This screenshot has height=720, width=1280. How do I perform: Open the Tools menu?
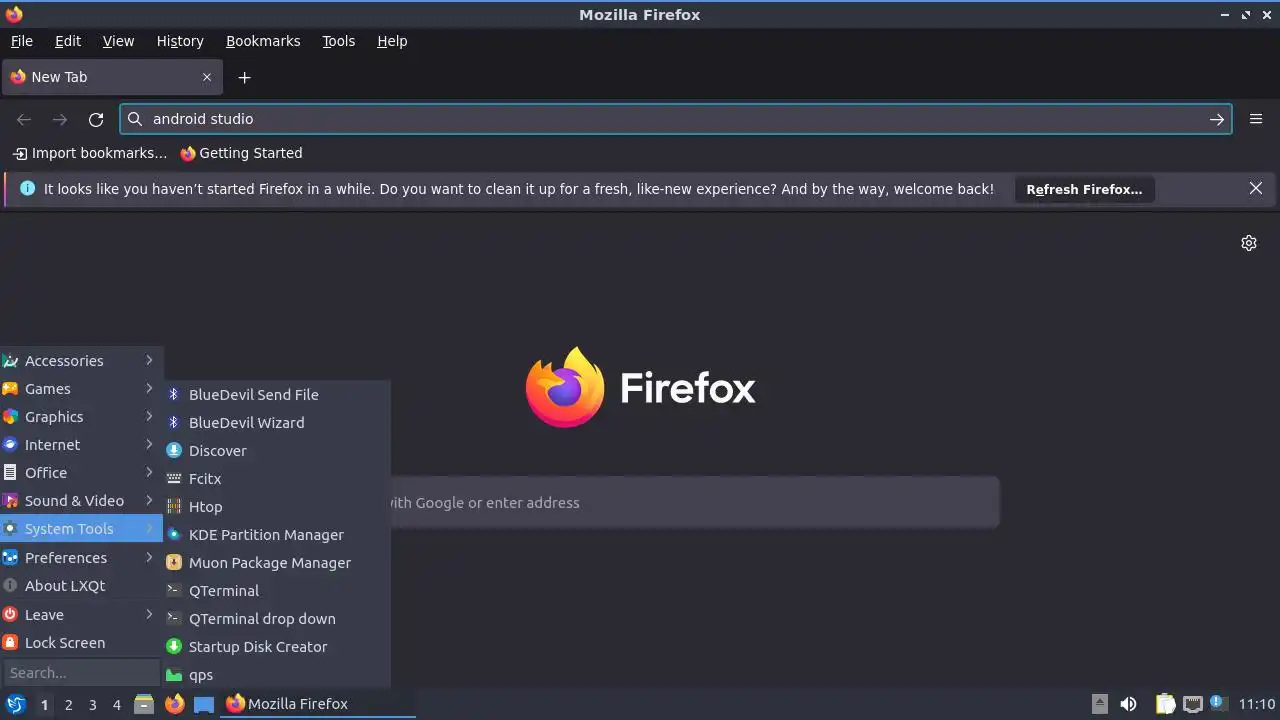pos(338,41)
